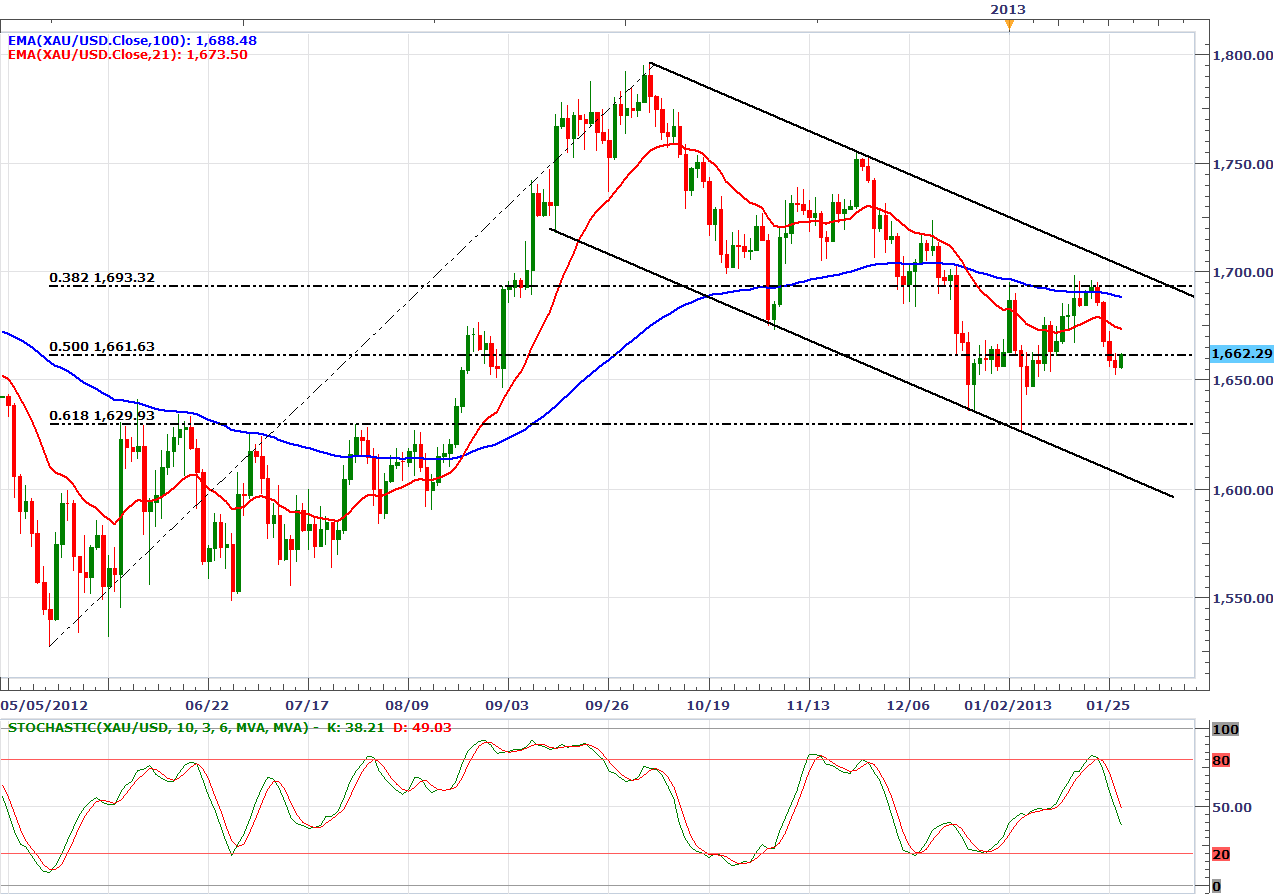Viewport: 1274px width, 894px height.
Task: Click the 05/05/2012 date on time axis
Action: 40,704
